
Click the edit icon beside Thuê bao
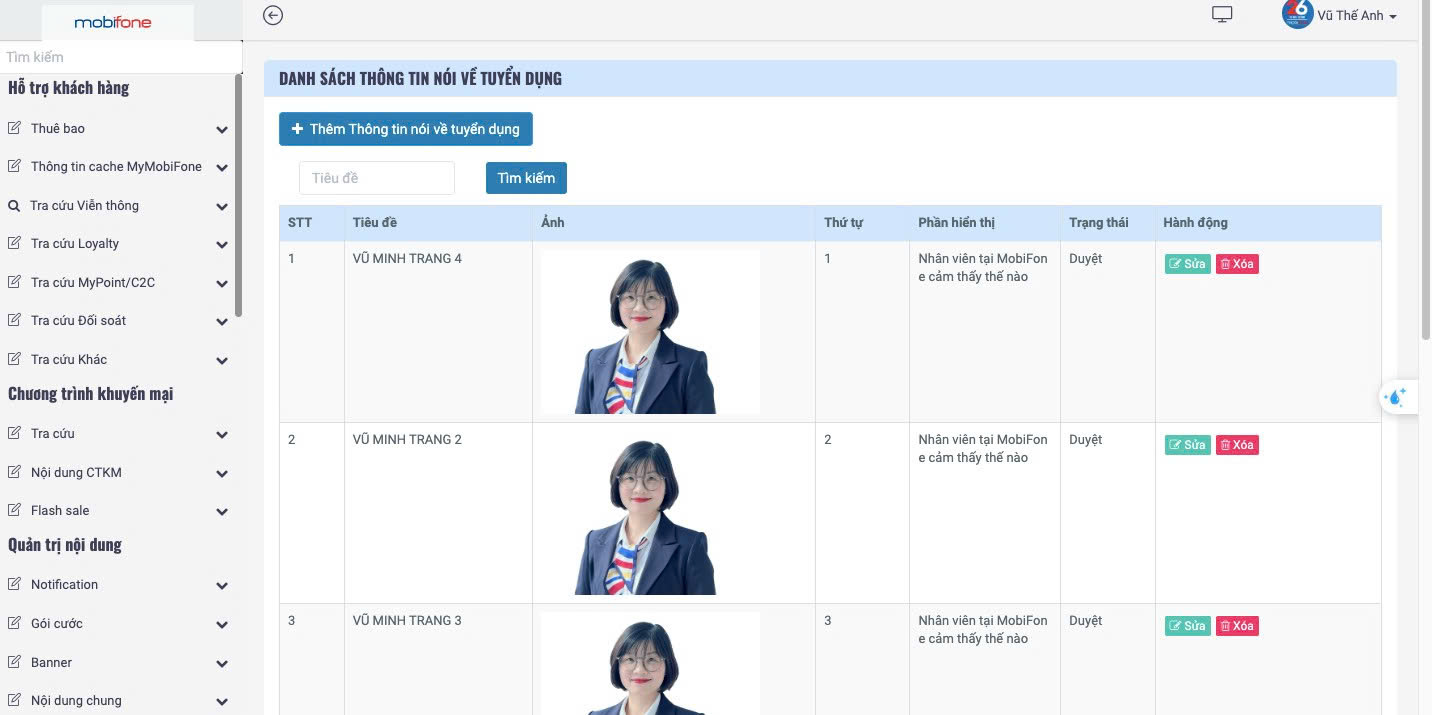pos(14,128)
